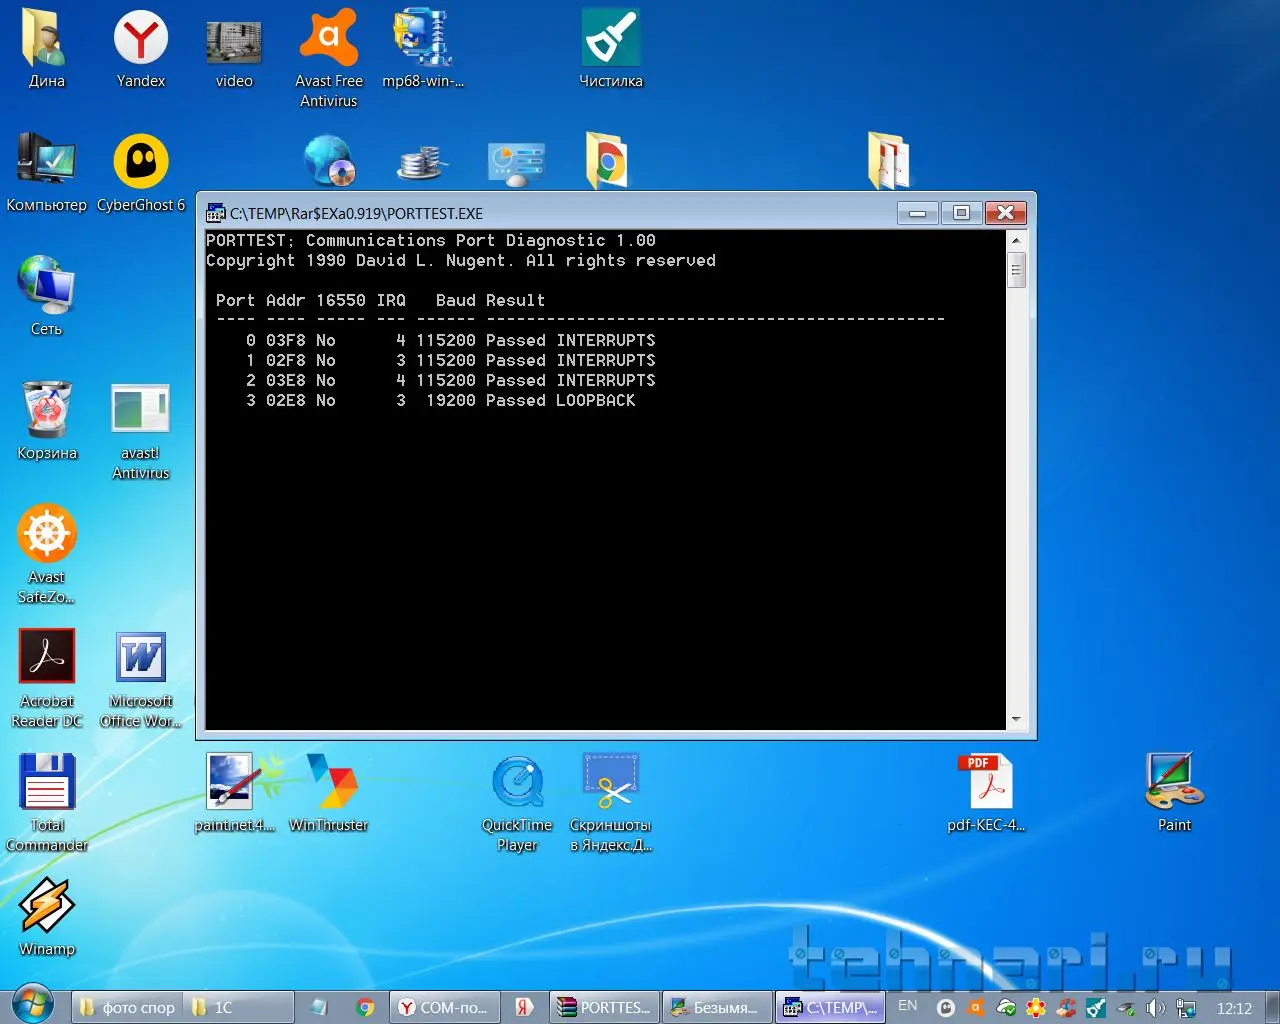Open the Yandex browser desktop icon
1280x1024 pixels.
[x=140, y=40]
